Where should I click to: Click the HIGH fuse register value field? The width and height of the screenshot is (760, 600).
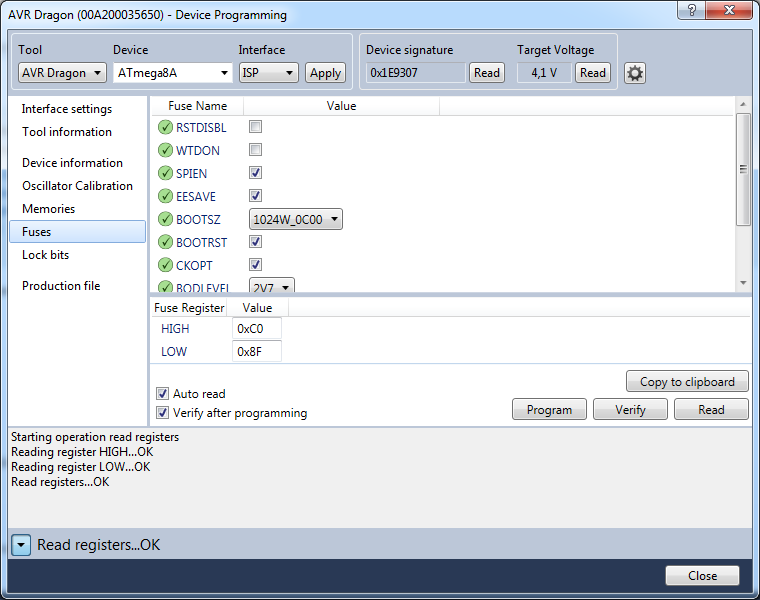257,329
